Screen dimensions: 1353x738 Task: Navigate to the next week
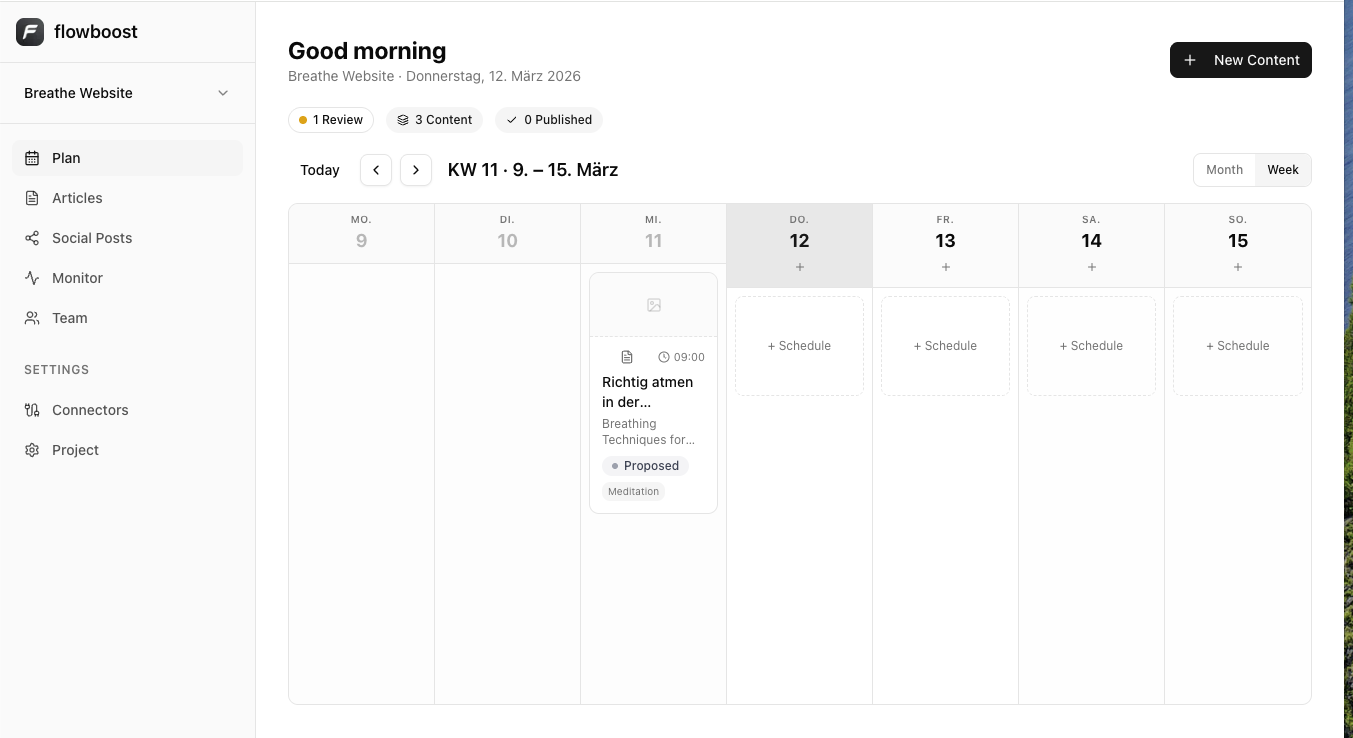[416, 170]
